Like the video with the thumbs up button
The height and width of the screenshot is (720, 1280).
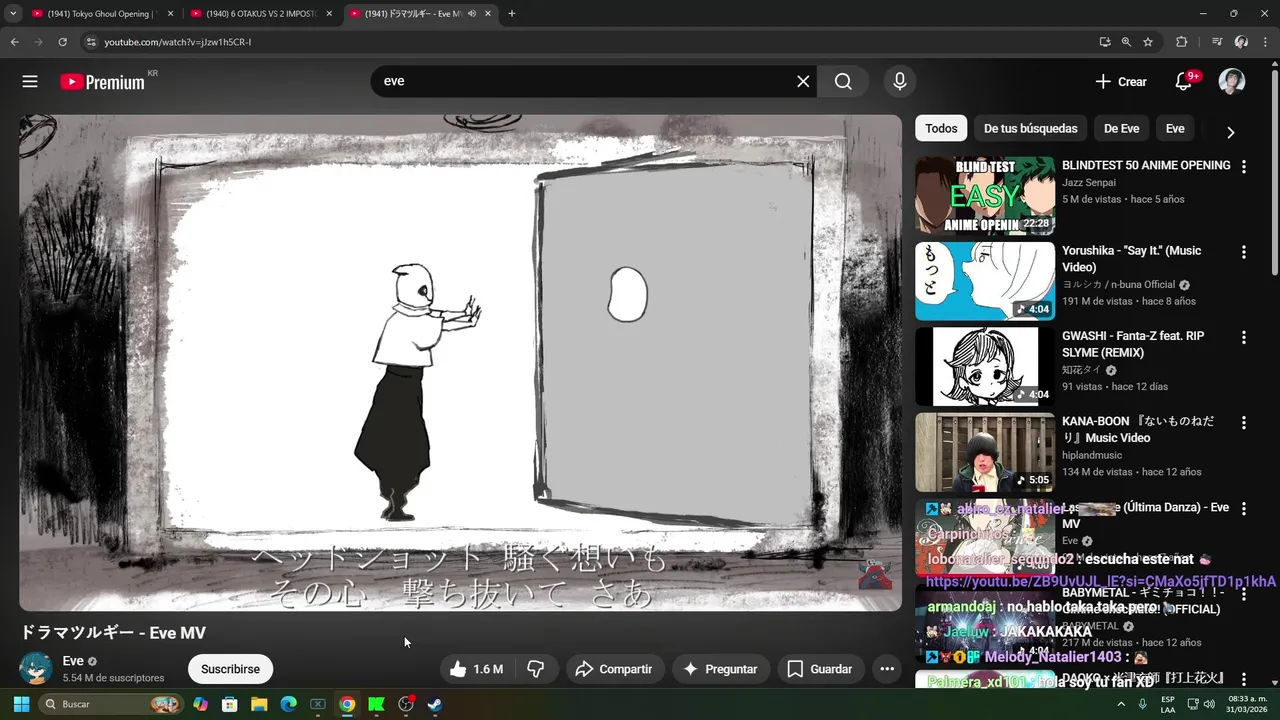477,669
